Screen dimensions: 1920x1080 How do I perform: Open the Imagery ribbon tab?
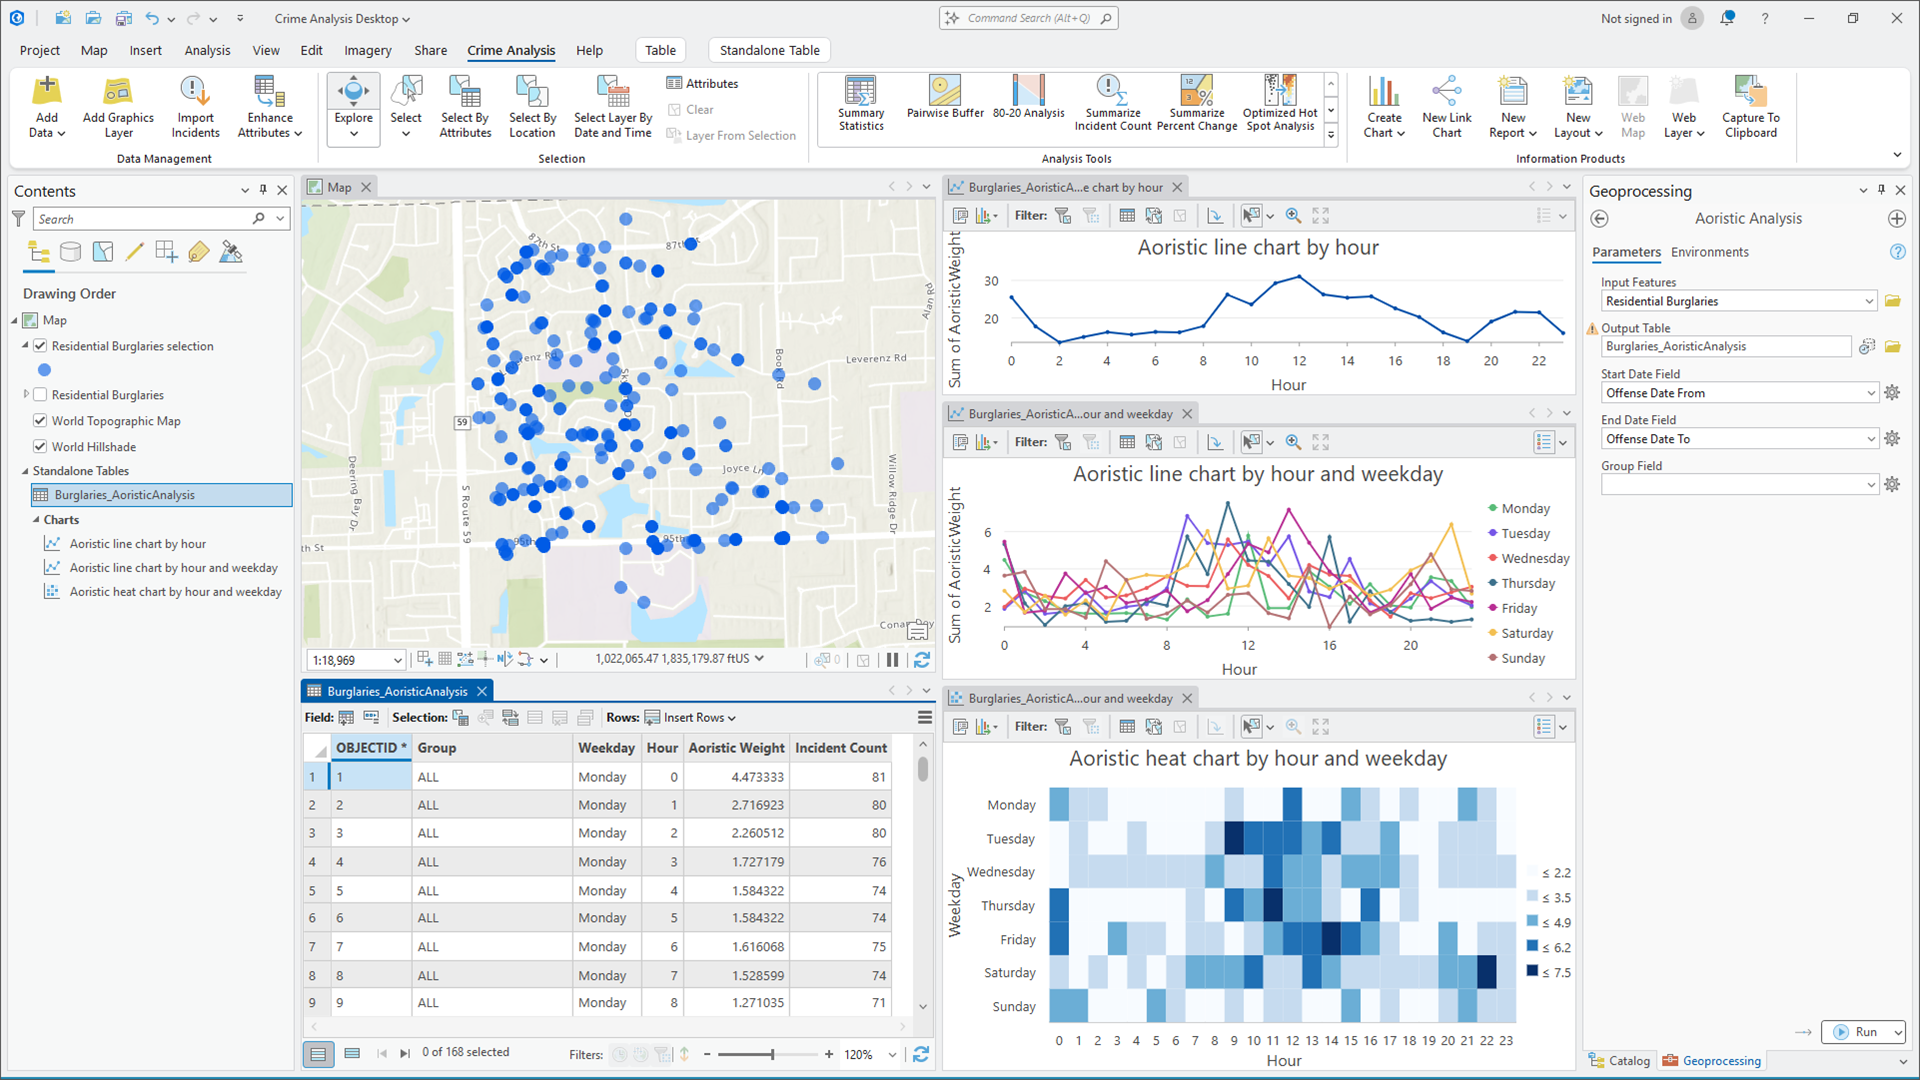(367, 50)
